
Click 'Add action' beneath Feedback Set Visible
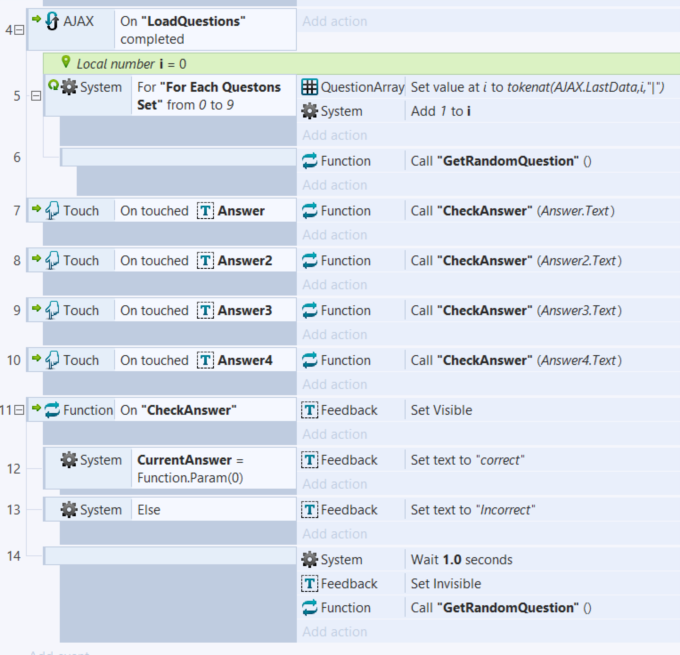(x=335, y=434)
